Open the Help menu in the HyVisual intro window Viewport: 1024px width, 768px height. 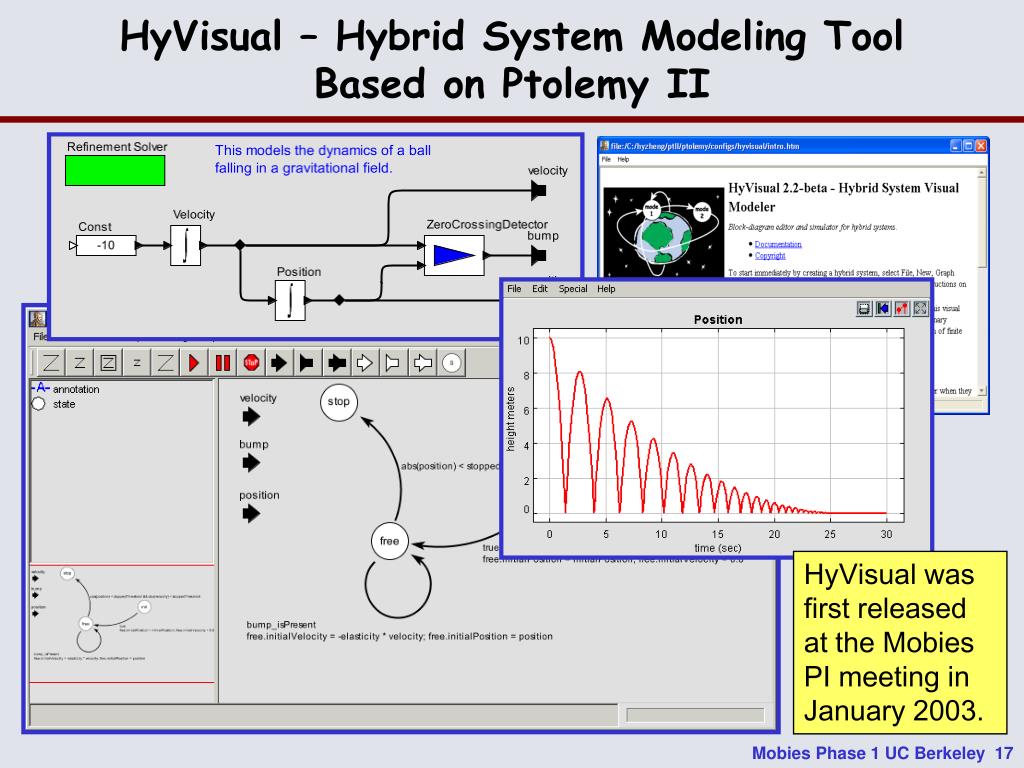click(x=624, y=159)
